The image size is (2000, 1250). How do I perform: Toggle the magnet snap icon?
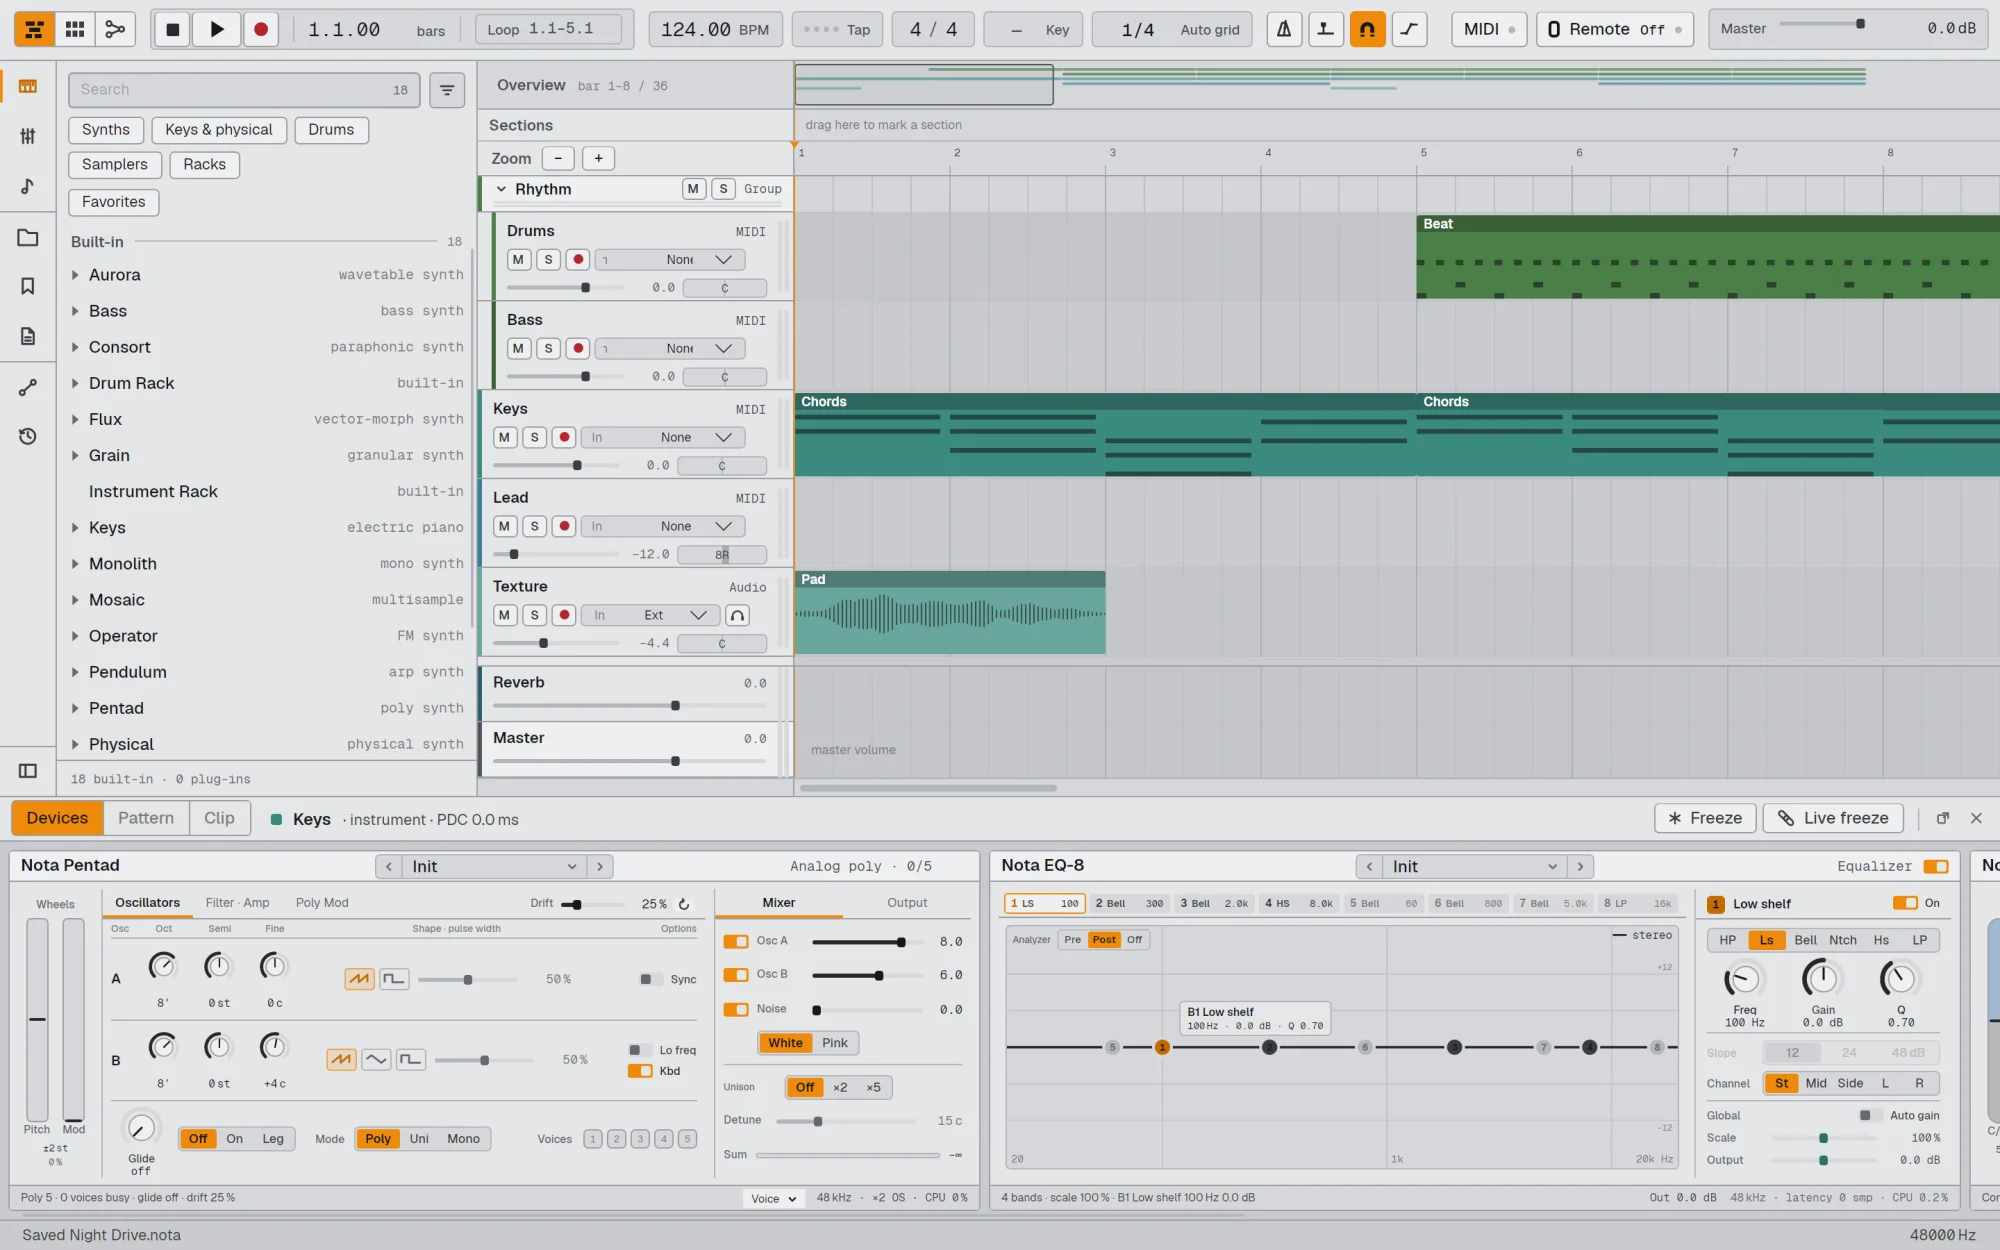point(1367,29)
